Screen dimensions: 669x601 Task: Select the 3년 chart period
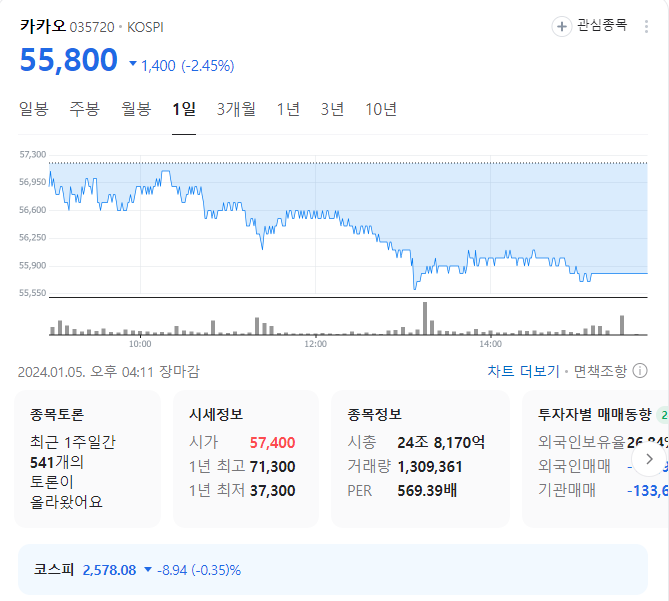[332, 109]
